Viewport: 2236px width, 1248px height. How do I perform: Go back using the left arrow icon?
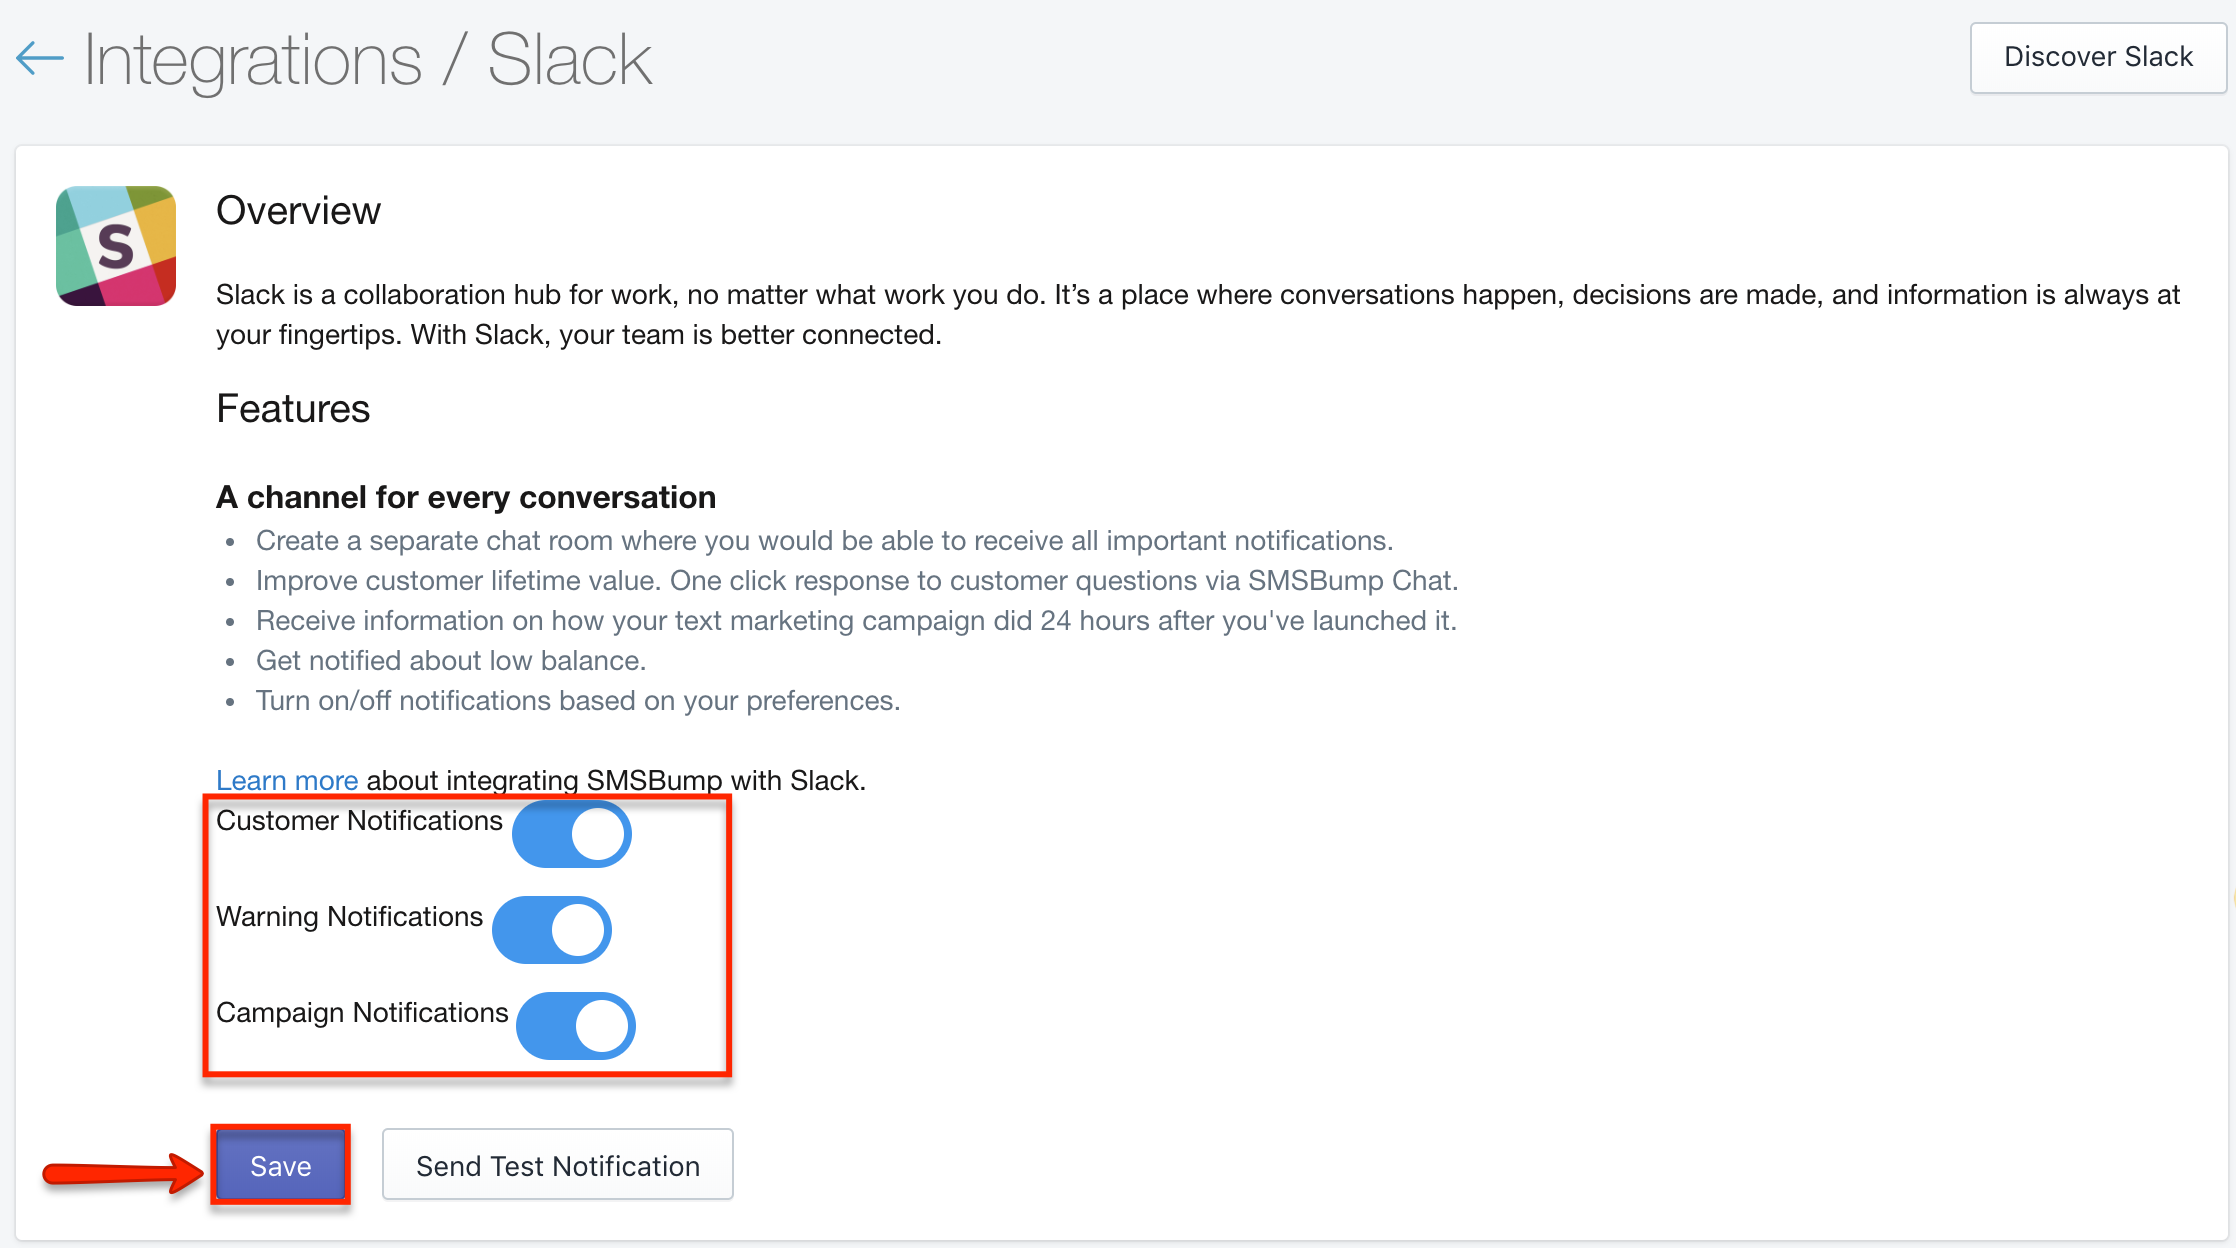coord(40,58)
